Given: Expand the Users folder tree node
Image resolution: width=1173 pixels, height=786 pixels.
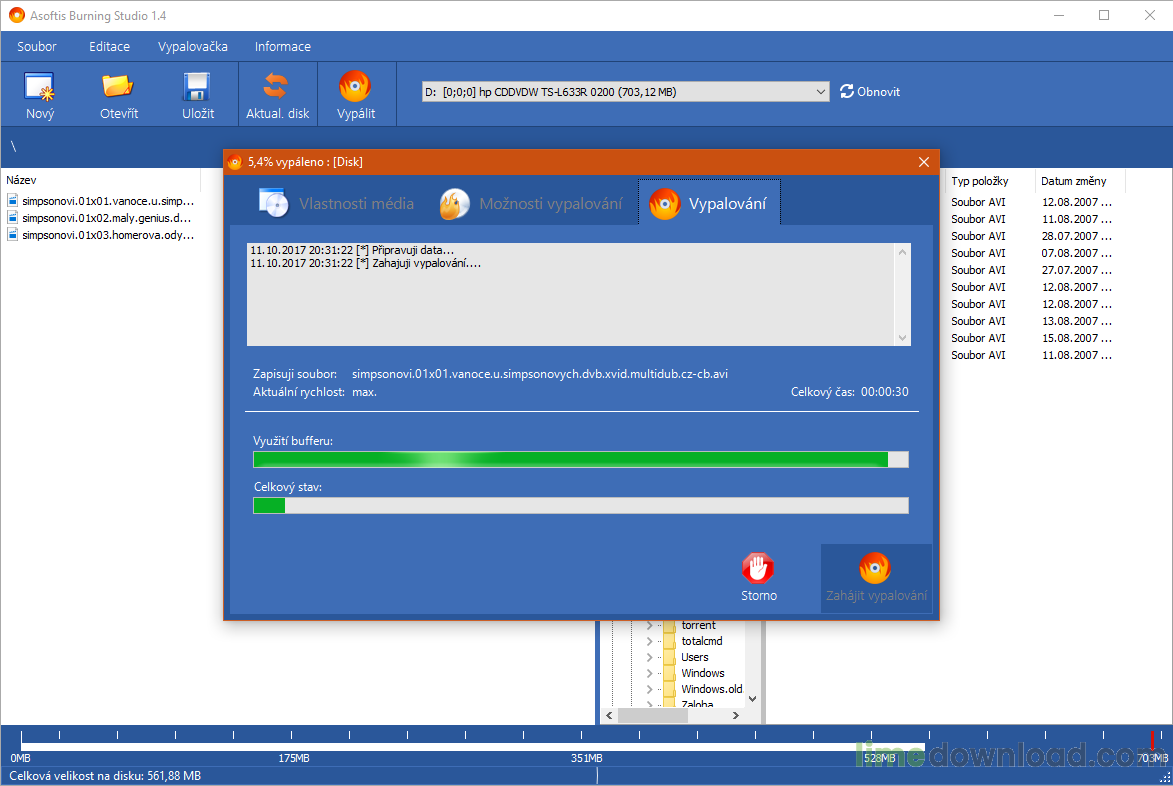Looking at the screenshot, I should (x=649, y=658).
